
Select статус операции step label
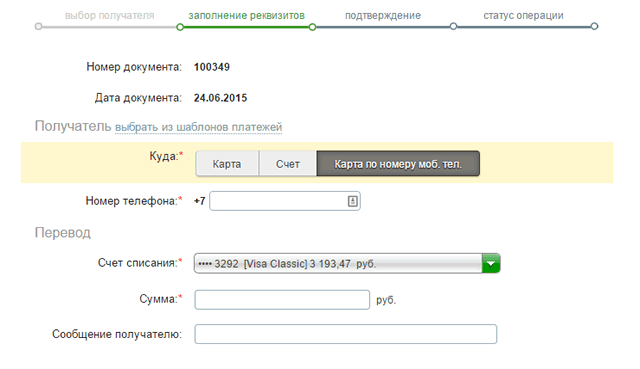523,16
